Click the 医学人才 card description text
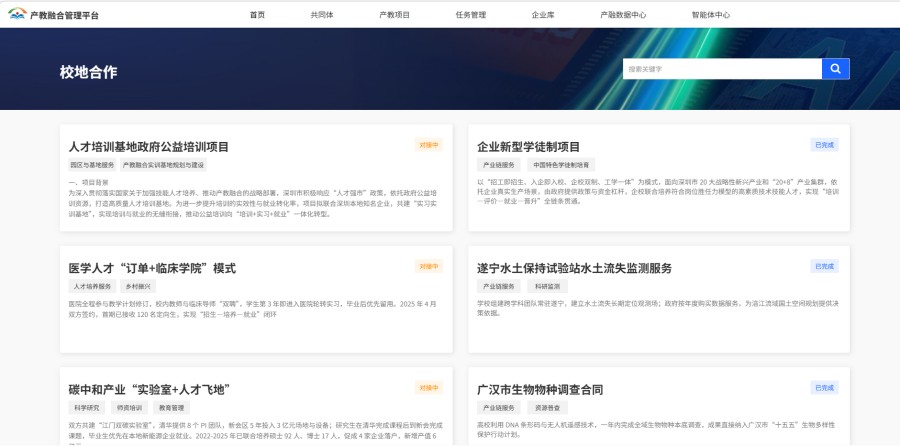This screenshot has width=900, height=446. [253, 309]
